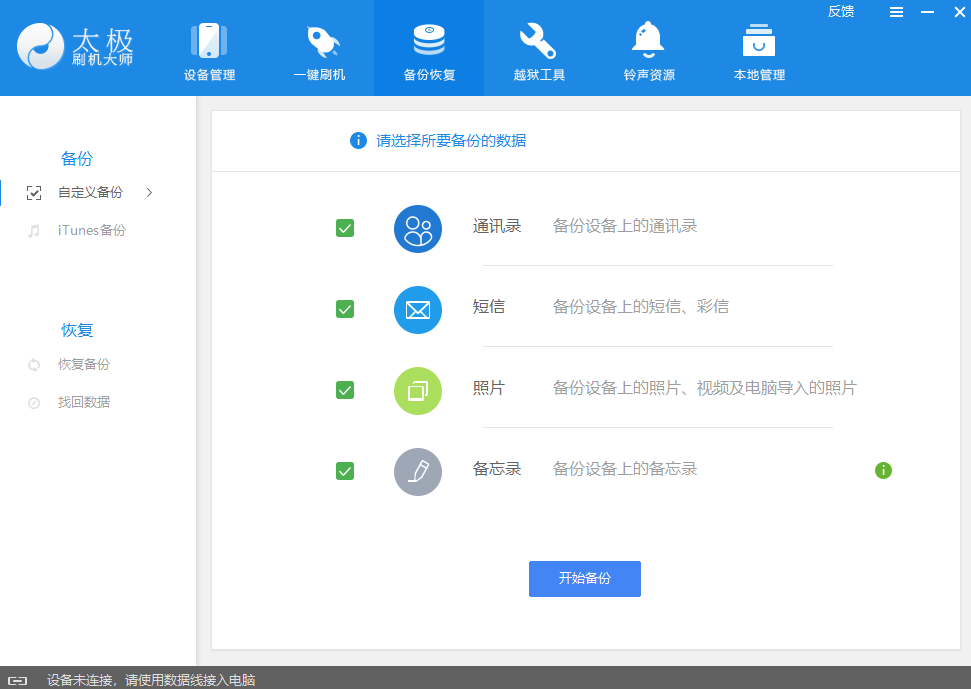
Task: Click the blue info icon above the list
Action: (x=357, y=141)
